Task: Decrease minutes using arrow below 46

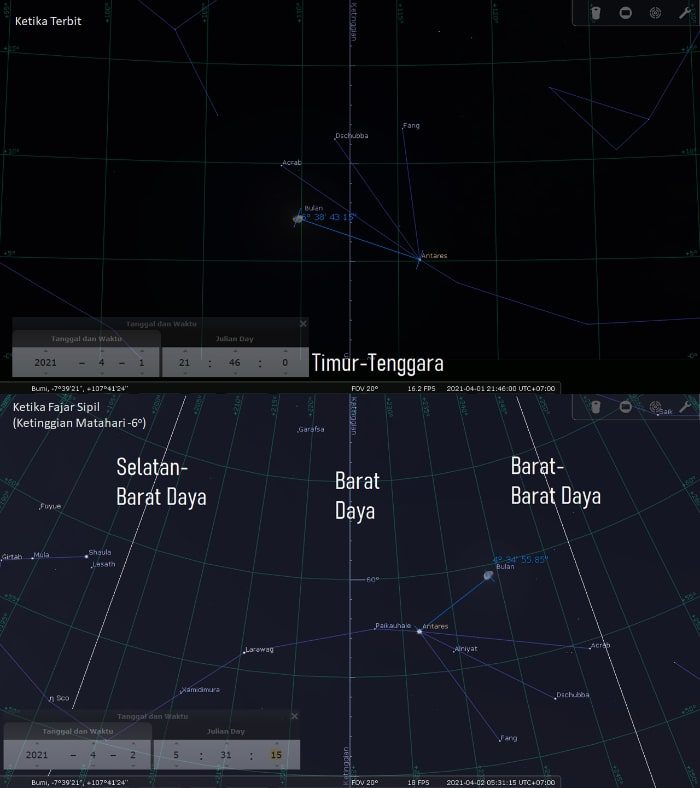Action: coord(235,373)
